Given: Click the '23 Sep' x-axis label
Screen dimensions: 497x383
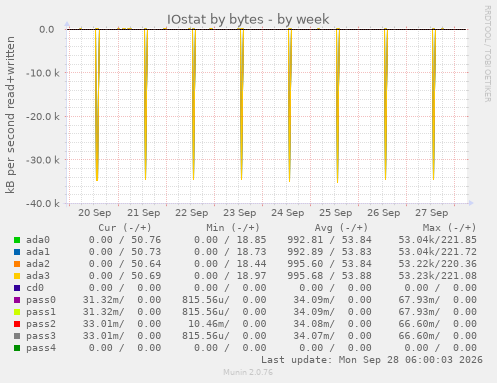Looking at the screenshot, I should [240, 213].
